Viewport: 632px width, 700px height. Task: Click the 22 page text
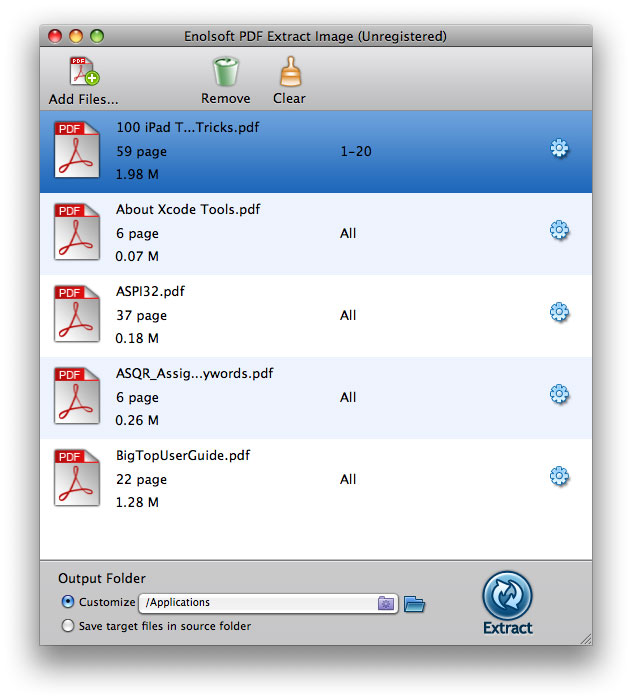[x=141, y=479]
